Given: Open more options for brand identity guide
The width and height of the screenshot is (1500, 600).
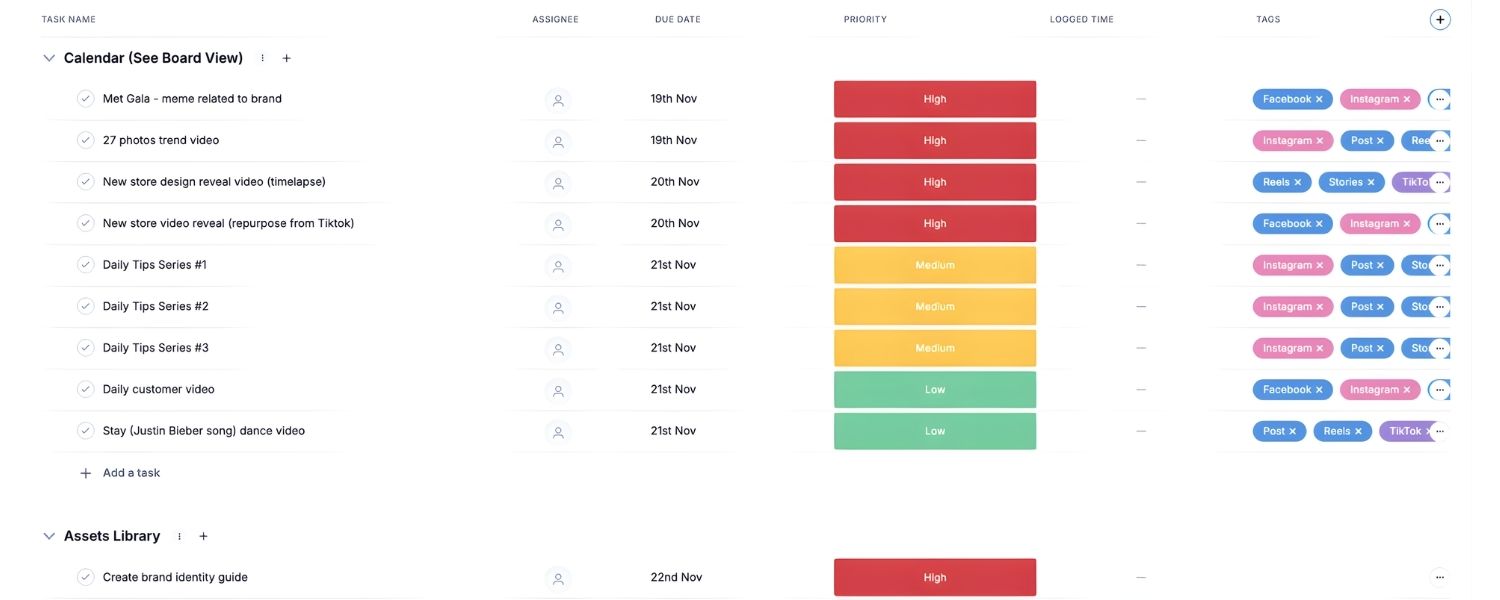Looking at the screenshot, I should 1439,577.
